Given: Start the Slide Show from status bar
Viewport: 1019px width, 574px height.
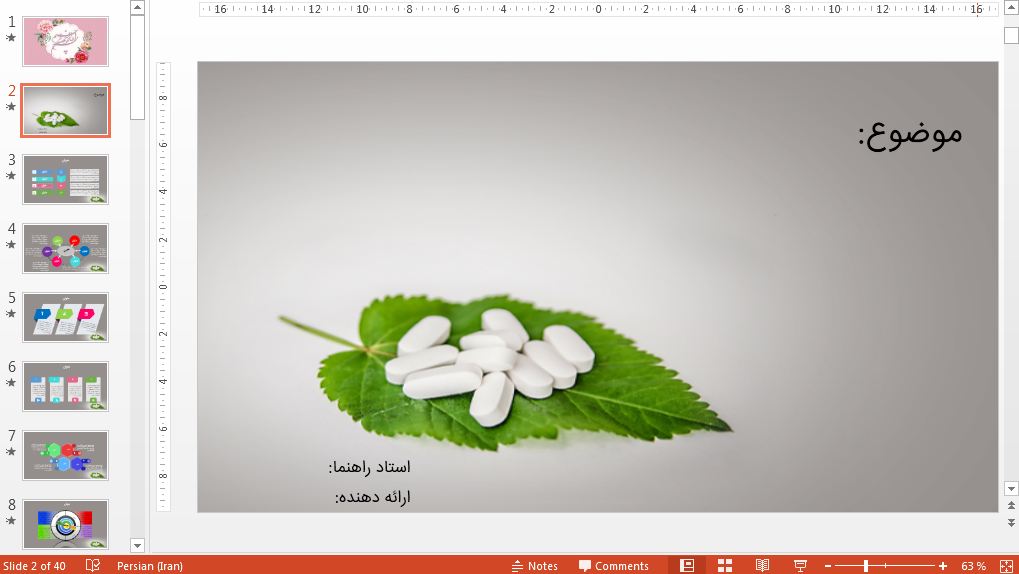Looking at the screenshot, I should (x=800, y=566).
